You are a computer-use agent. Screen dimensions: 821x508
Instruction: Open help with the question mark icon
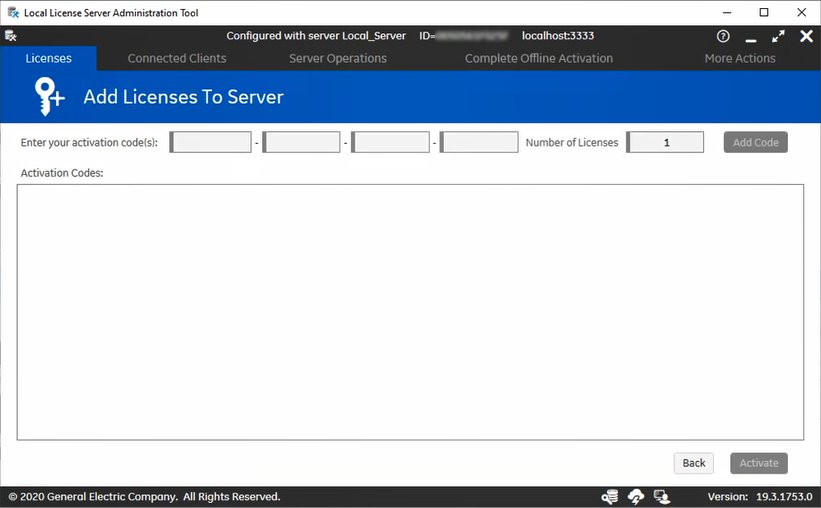[723, 36]
